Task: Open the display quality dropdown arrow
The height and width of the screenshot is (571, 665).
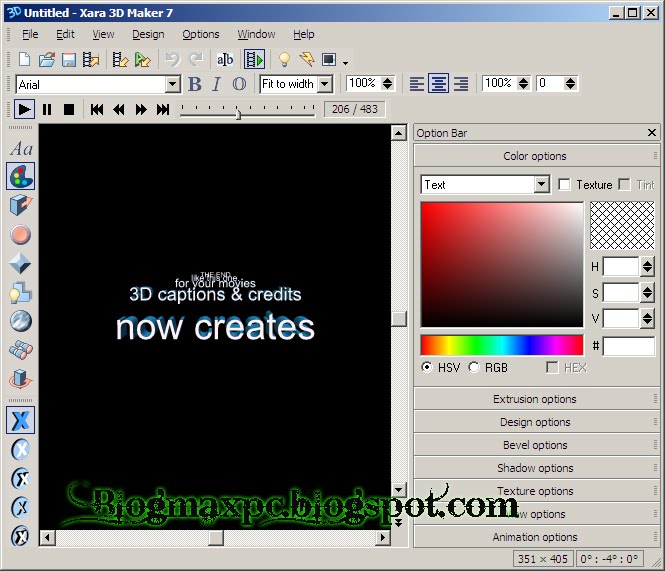Action: click(x=346, y=63)
